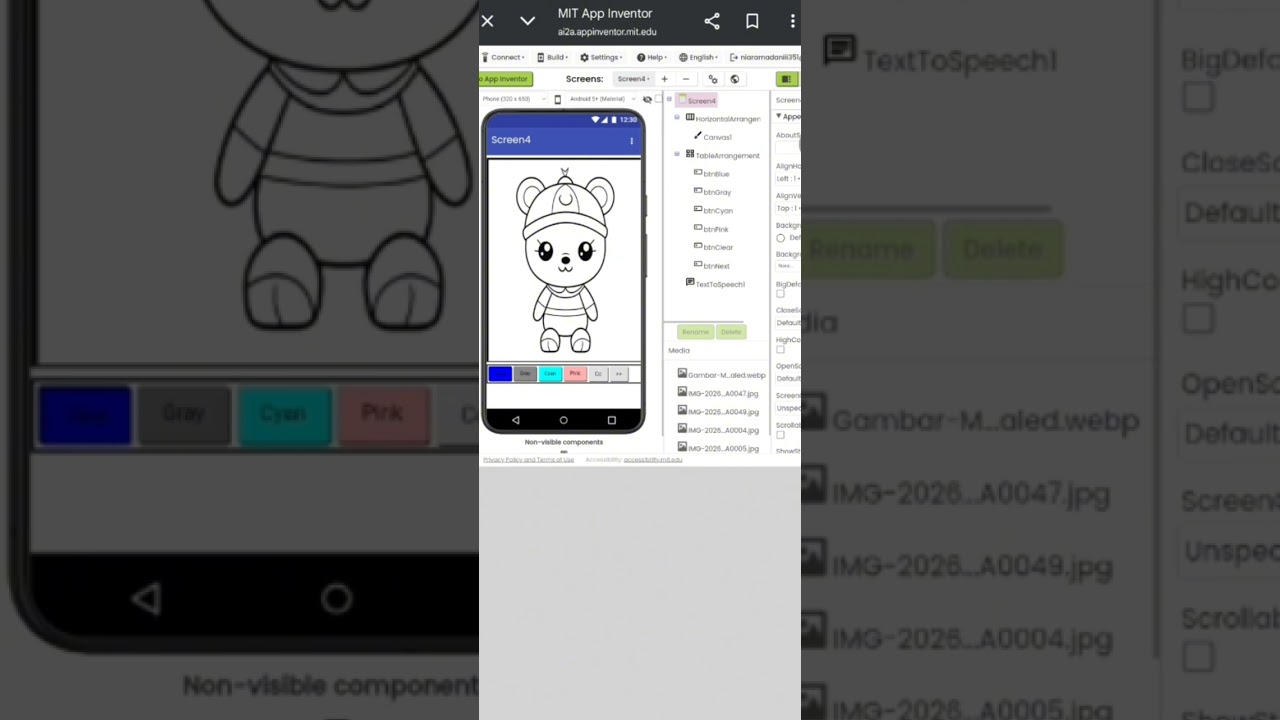Viewport: 1280px width, 720px height.
Task: Select the BackgroundColor Default radio option
Action: click(781, 238)
